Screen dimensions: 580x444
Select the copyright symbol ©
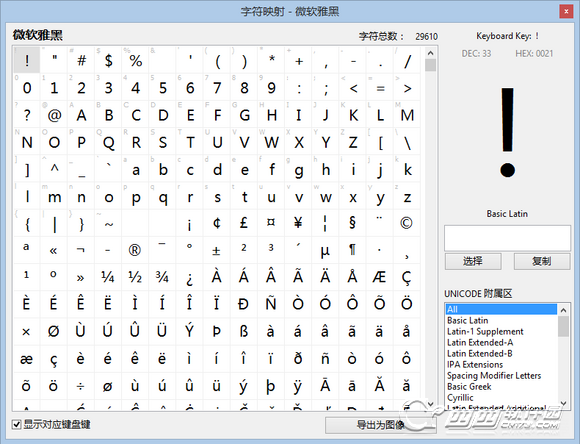click(x=406, y=223)
